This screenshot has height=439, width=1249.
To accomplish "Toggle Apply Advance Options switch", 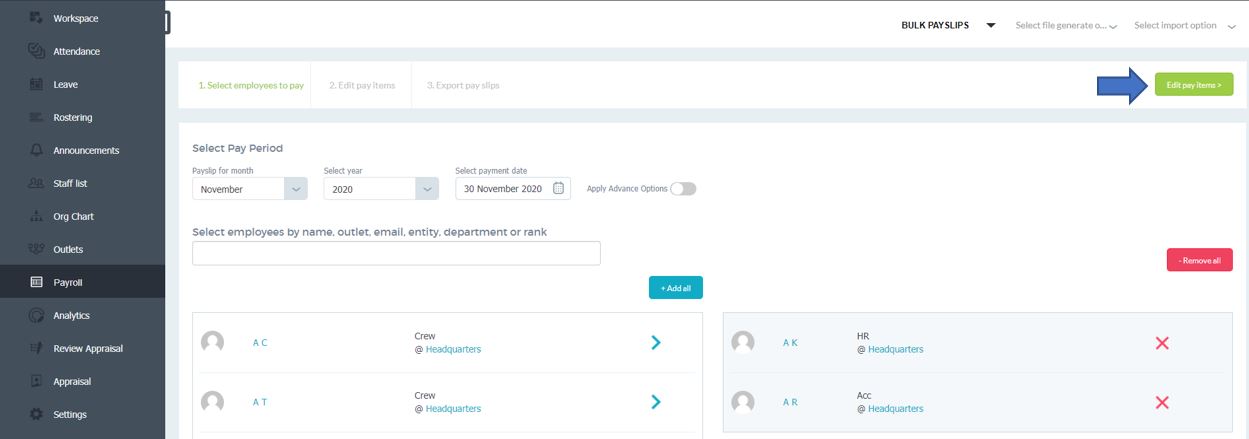I will point(683,188).
